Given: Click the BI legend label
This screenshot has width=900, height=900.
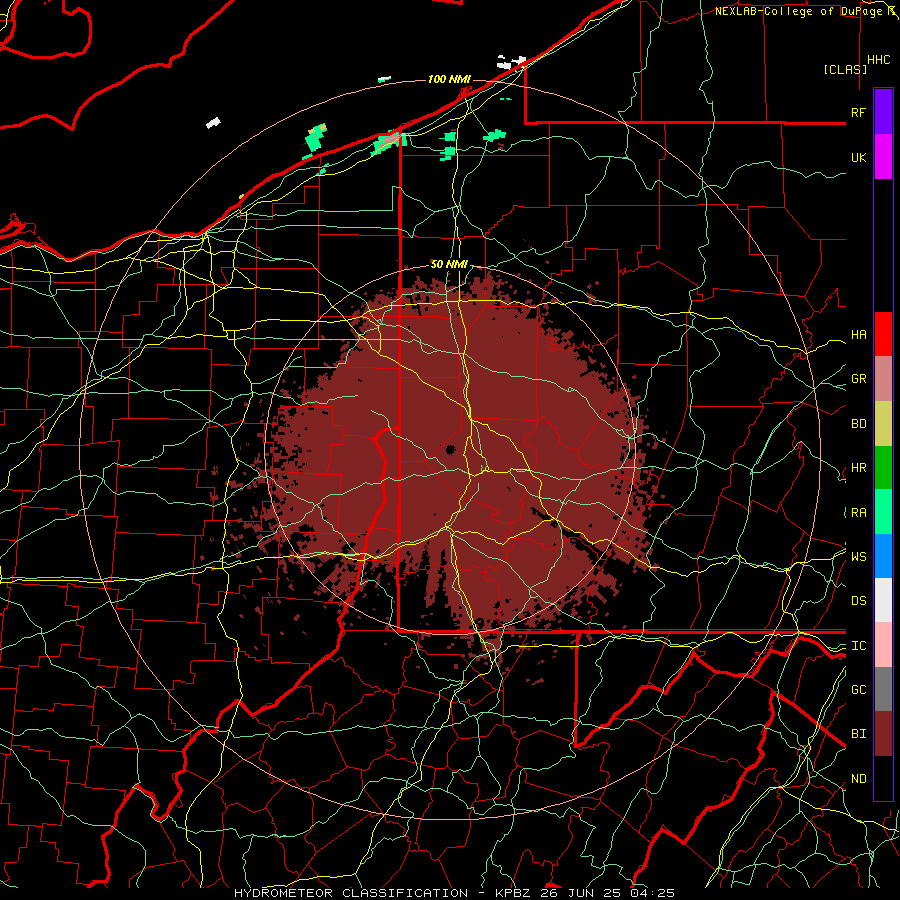Looking at the screenshot, I should (858, 734).
